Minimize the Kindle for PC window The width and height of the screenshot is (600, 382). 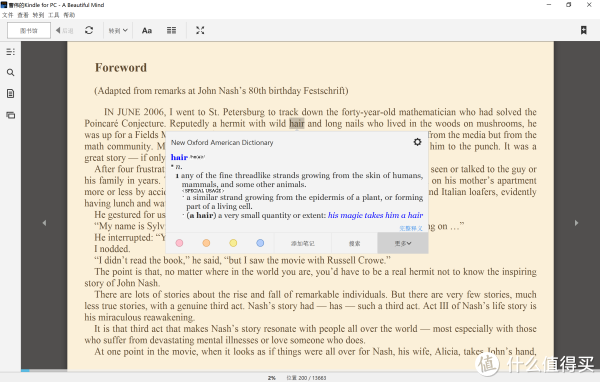pos(549,5)
